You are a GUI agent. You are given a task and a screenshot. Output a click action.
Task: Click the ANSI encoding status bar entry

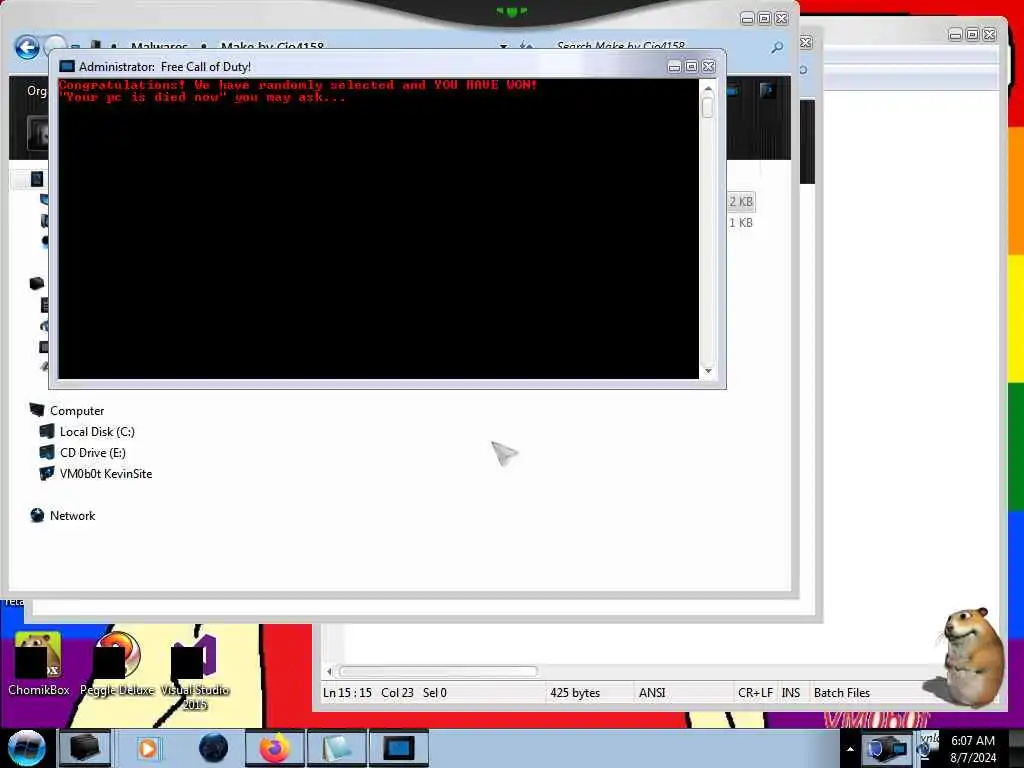[652, 693]
